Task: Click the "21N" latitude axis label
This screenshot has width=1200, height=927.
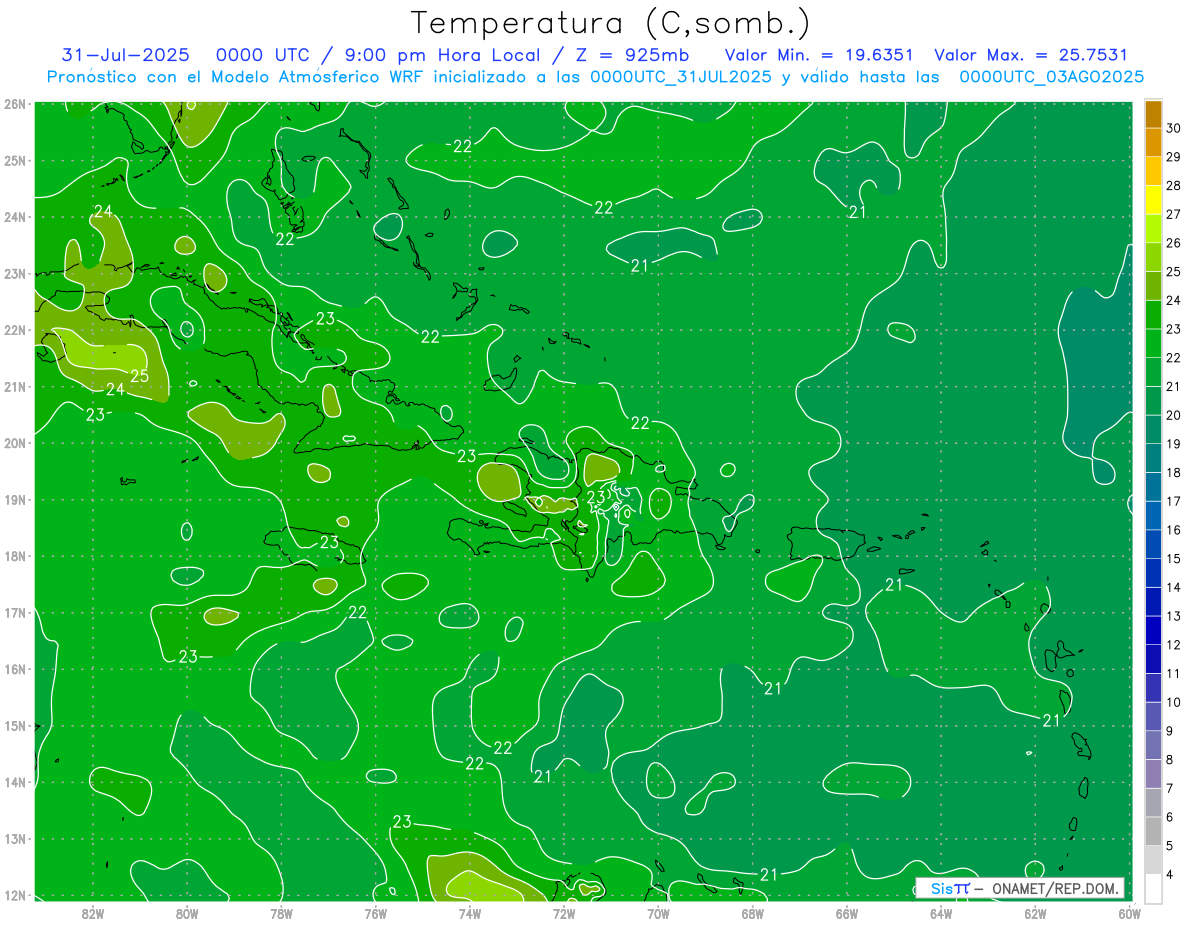Action: pyautogui.click(x=15, y=387)
